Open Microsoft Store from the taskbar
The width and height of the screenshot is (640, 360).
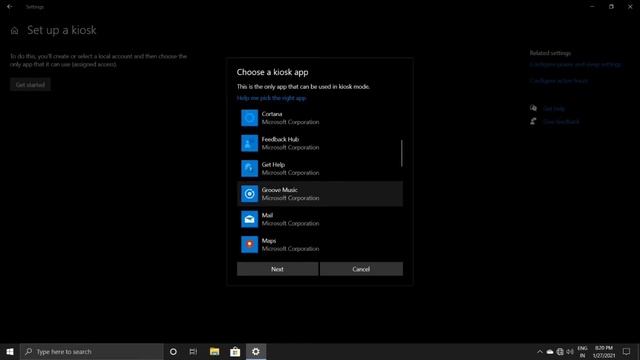(235, 351)
